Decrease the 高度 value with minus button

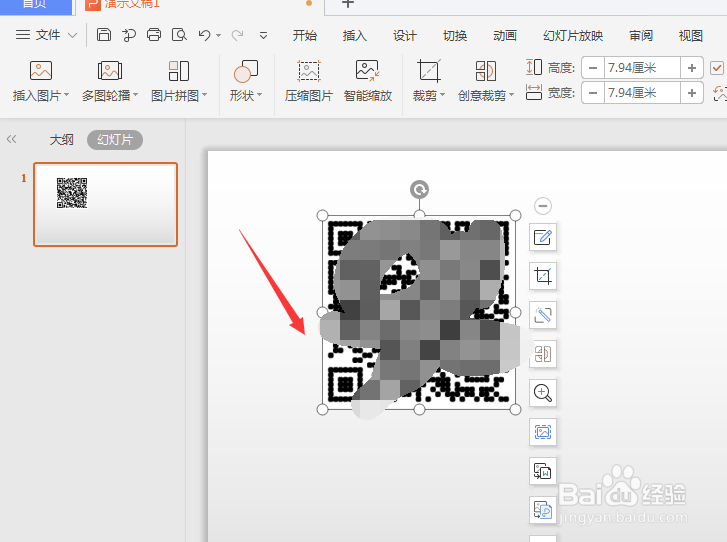[593, 68]
